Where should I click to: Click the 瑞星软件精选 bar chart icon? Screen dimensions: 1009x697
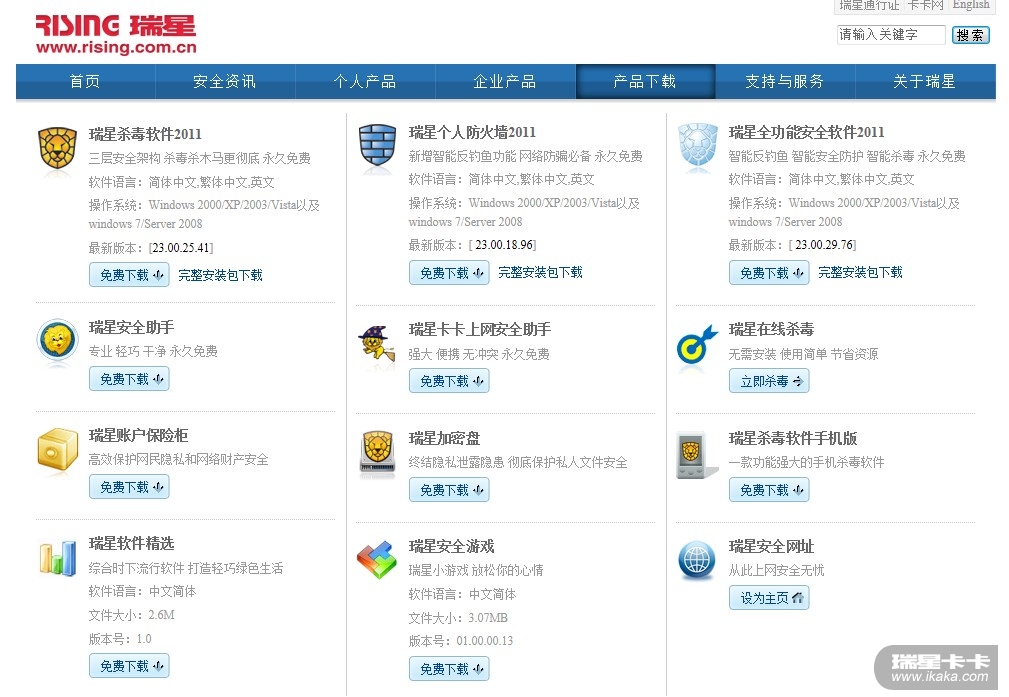coord(57,558)
